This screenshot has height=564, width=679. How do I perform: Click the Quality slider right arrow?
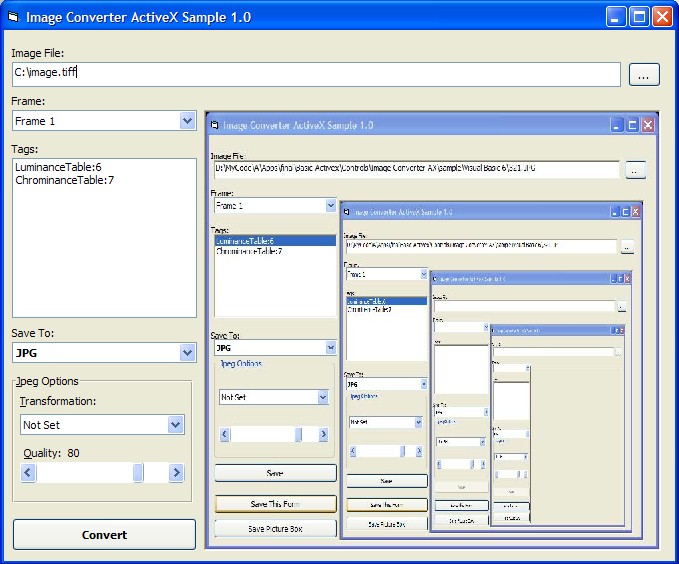(x=176, y=473)
